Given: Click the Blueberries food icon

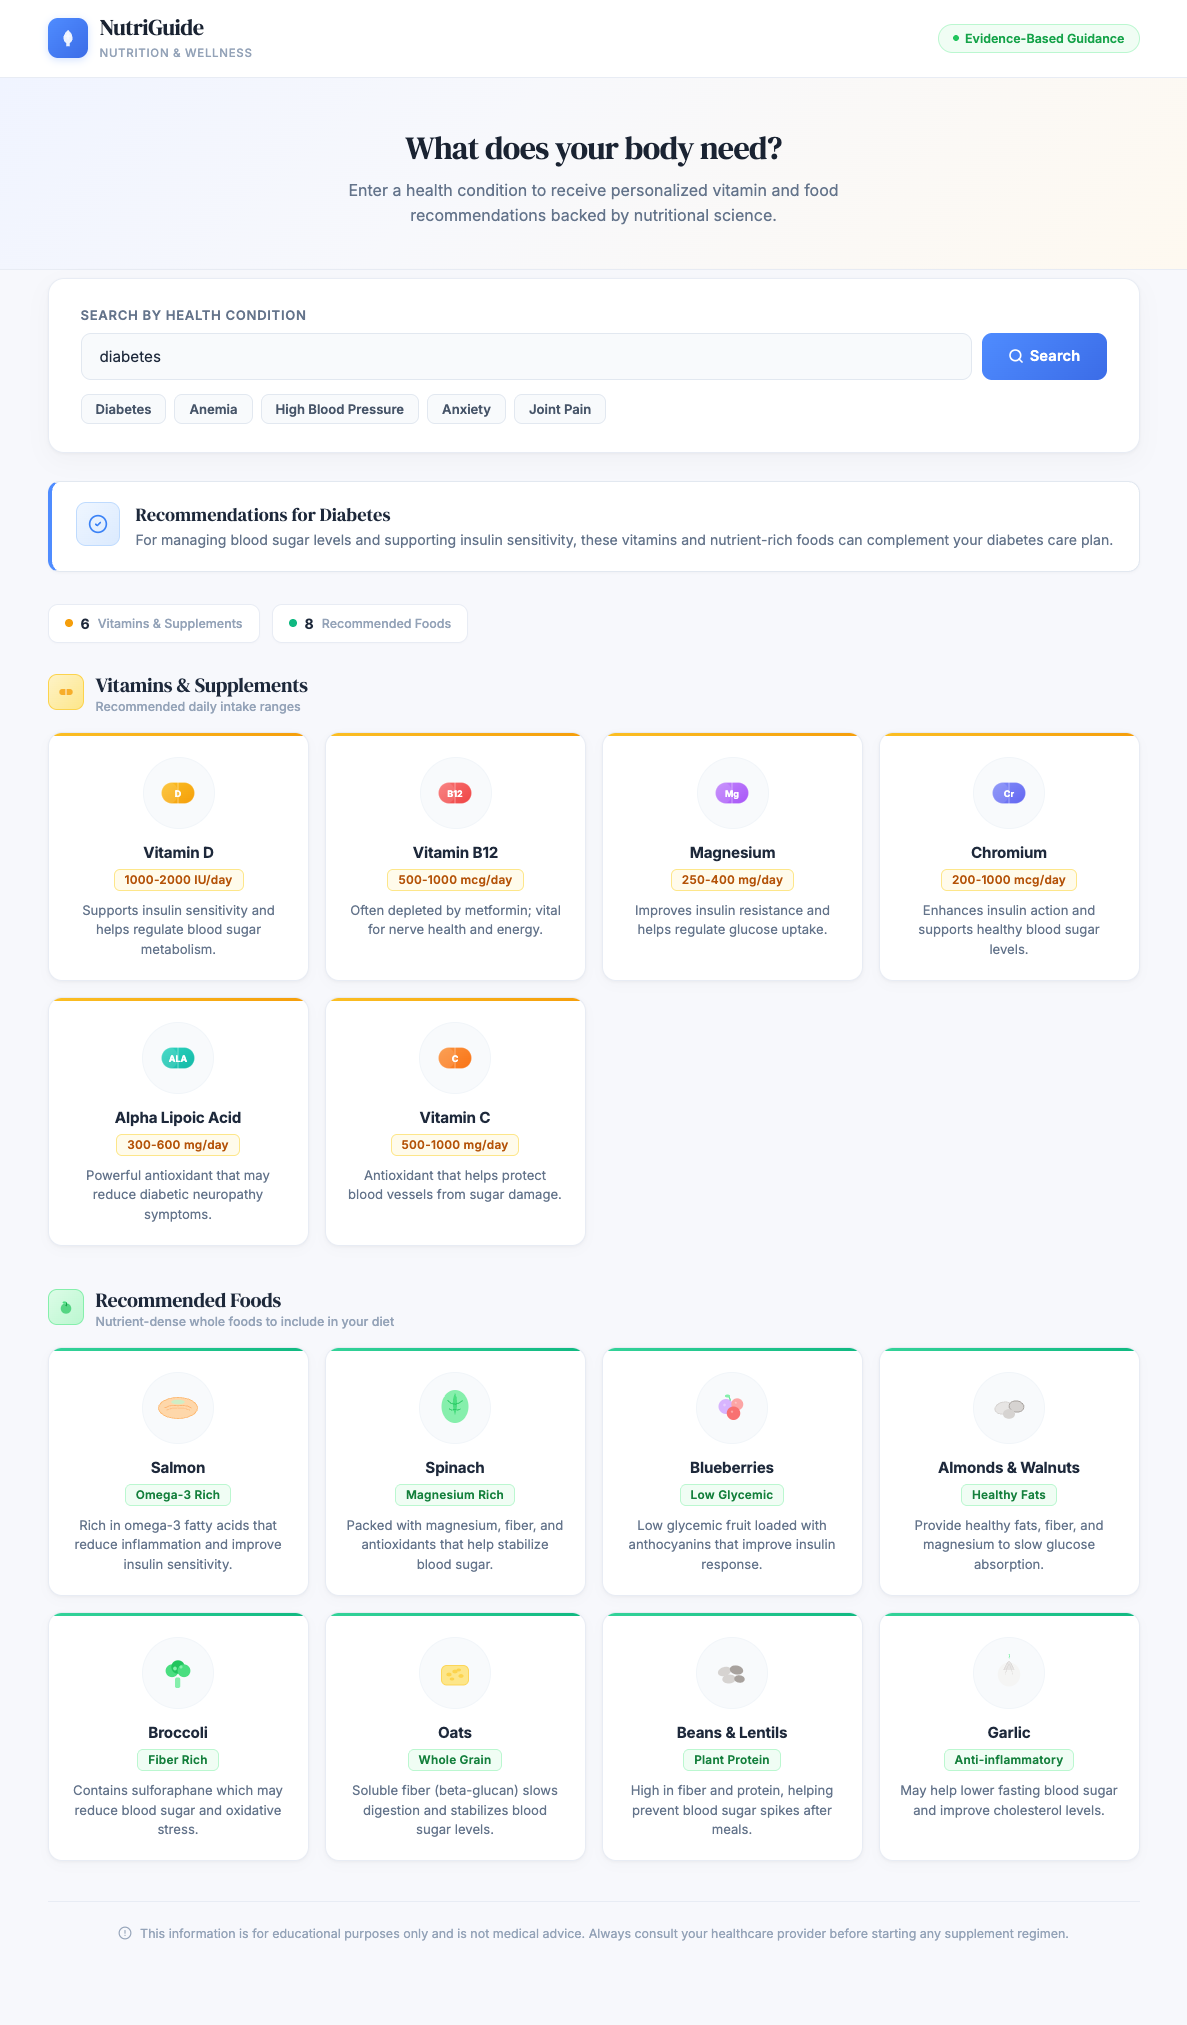Looking at the screenshot, I should click(x=732, y=1408).
